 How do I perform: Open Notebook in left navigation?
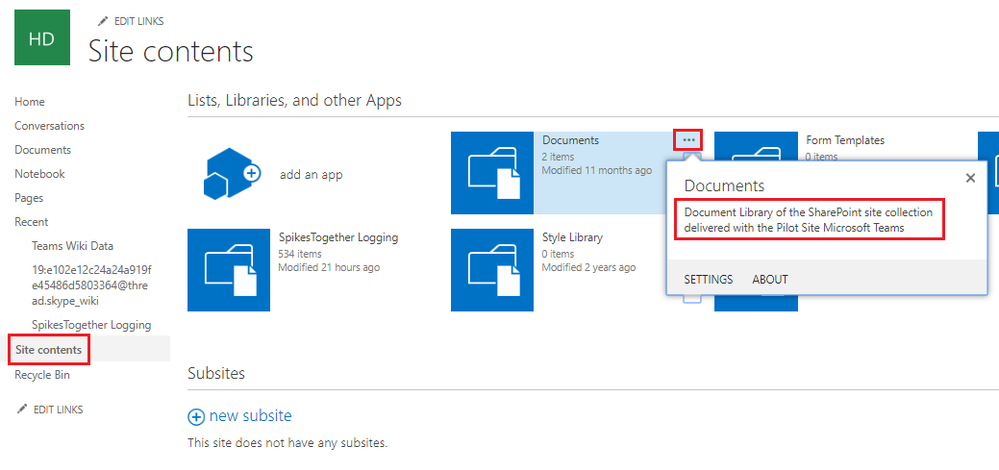pyautogui.click(x=40, y=174)
